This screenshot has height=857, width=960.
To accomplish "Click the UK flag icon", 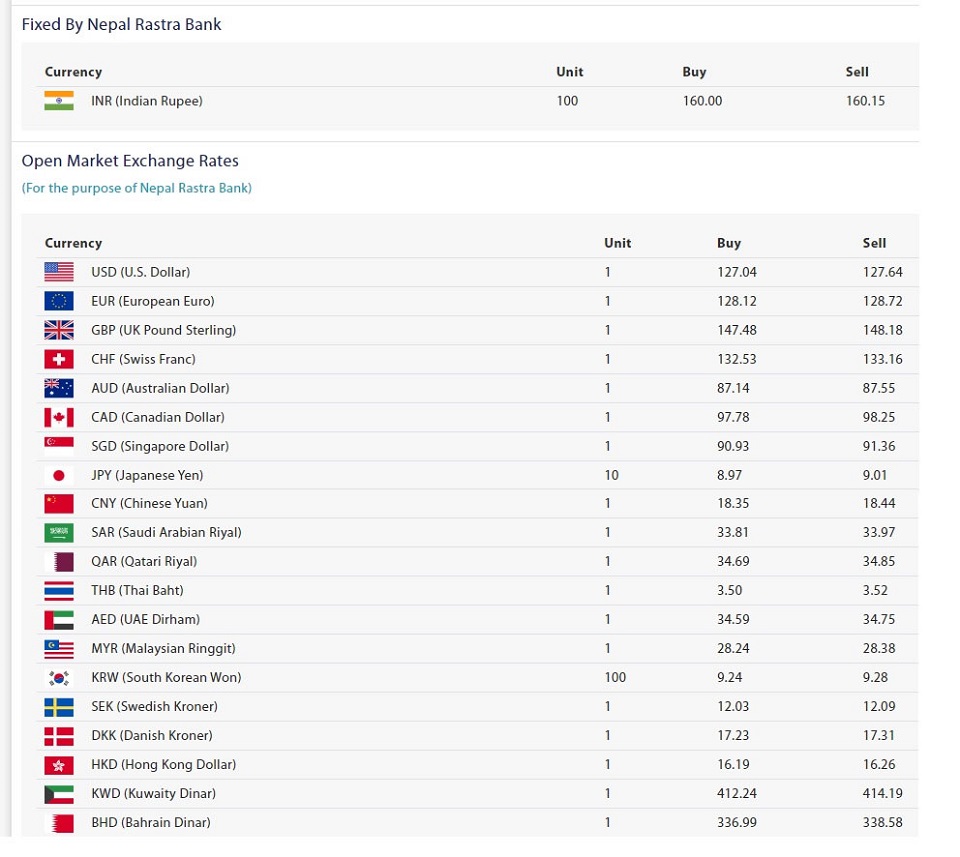I will [x=59, y=330].
